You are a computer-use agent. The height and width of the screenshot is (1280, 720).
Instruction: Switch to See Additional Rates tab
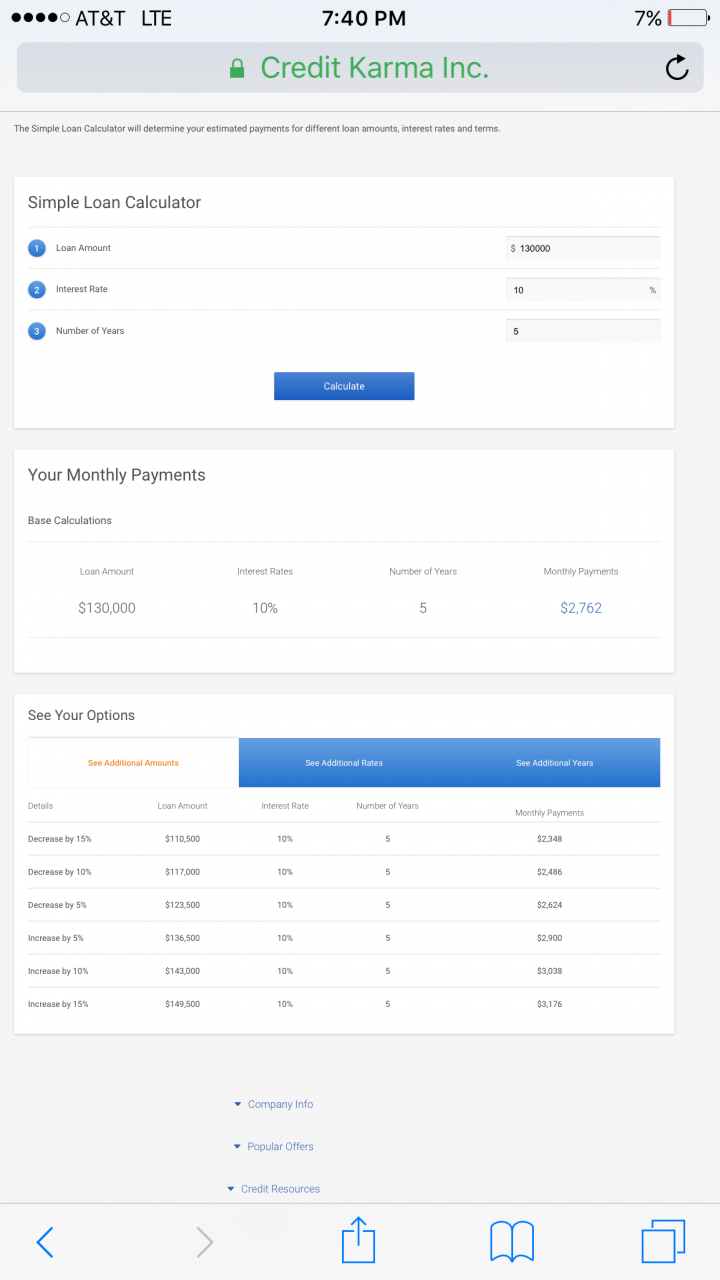344,763
